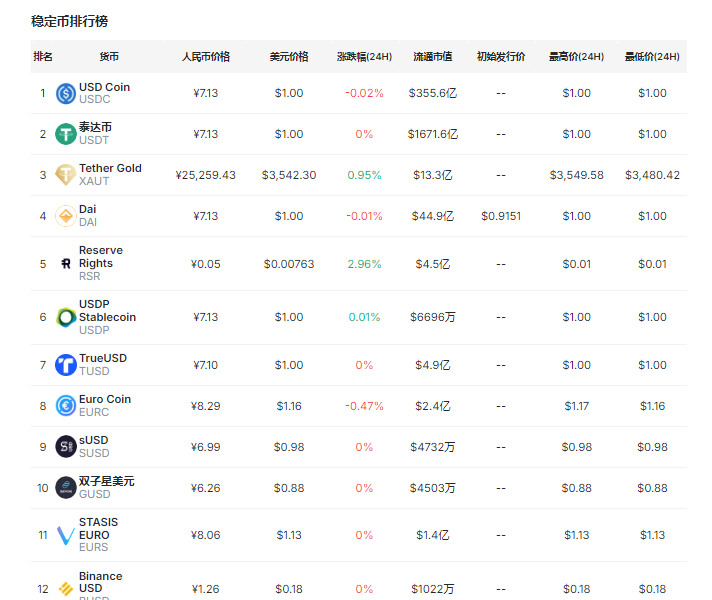Sort by 最高价(24H) column header
The width and height of the screenshot is (712, 600).
576,57
